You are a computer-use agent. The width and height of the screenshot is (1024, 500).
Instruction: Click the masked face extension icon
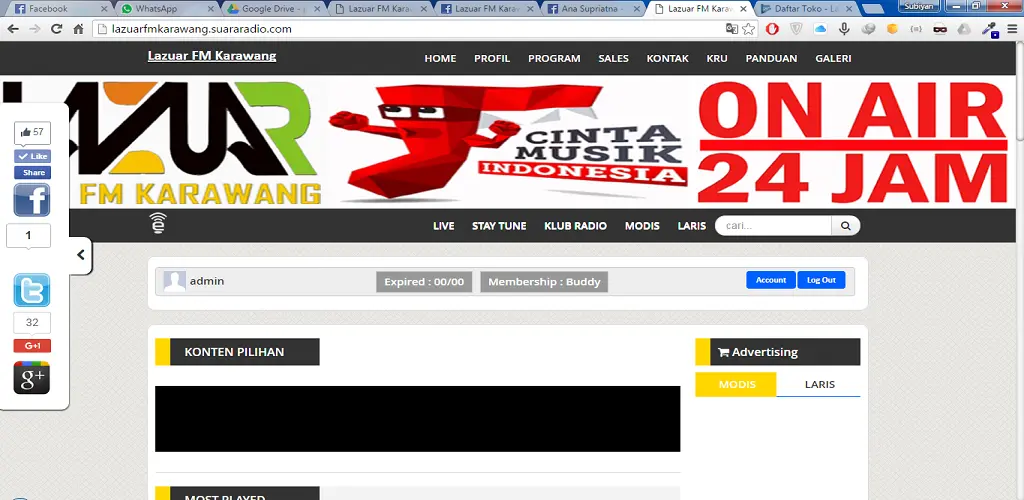(940, 29)
